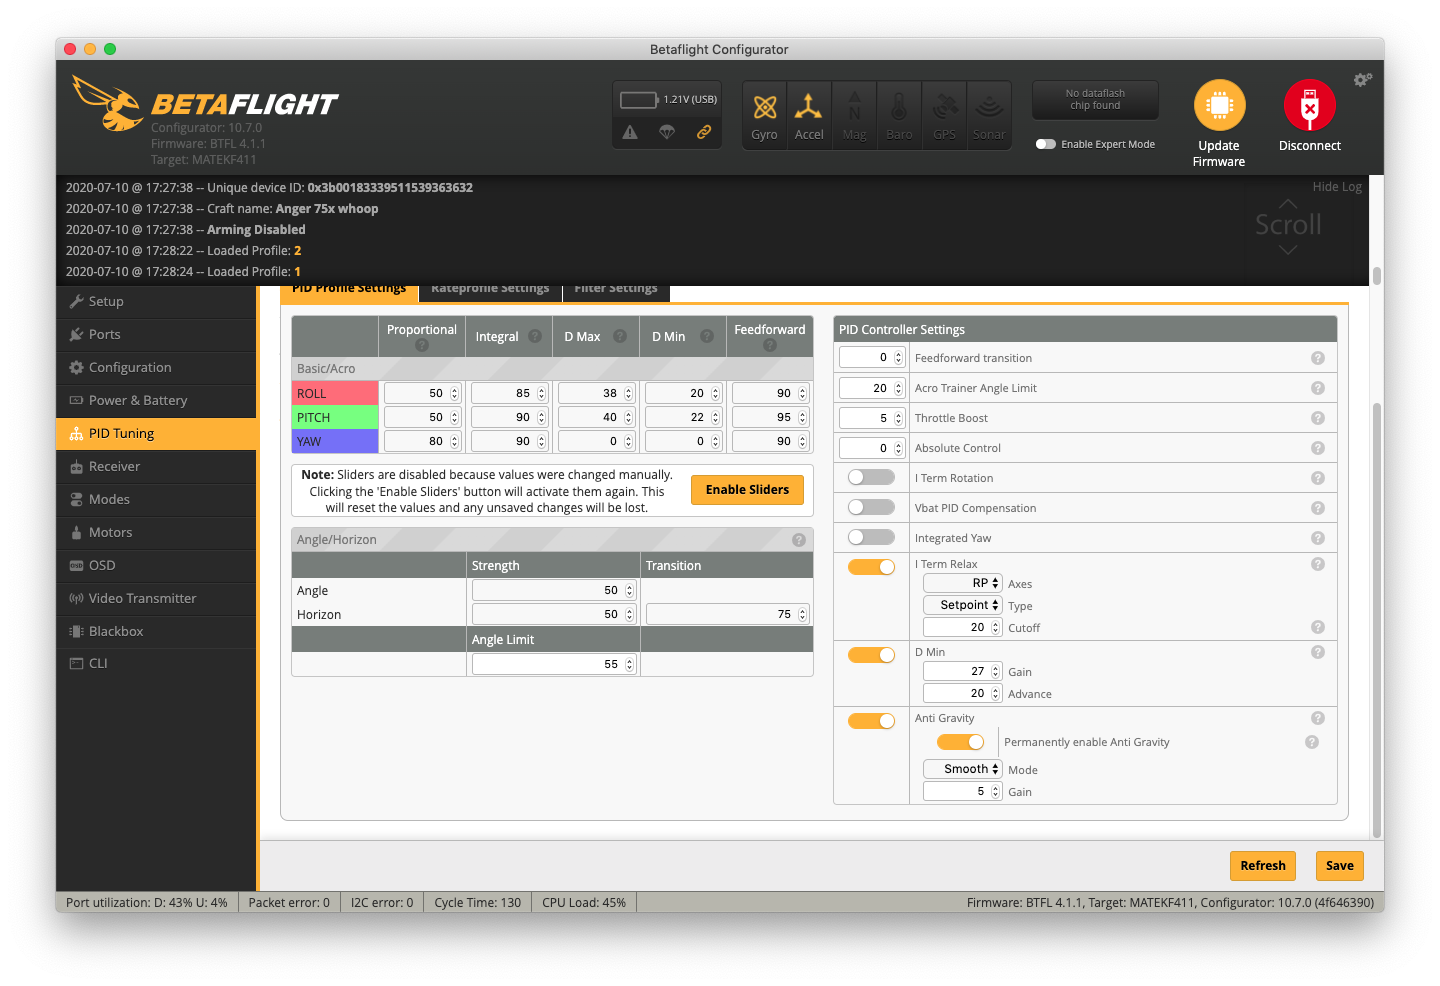Click the Angle Limit value stepper

click(x=629, y=664)
